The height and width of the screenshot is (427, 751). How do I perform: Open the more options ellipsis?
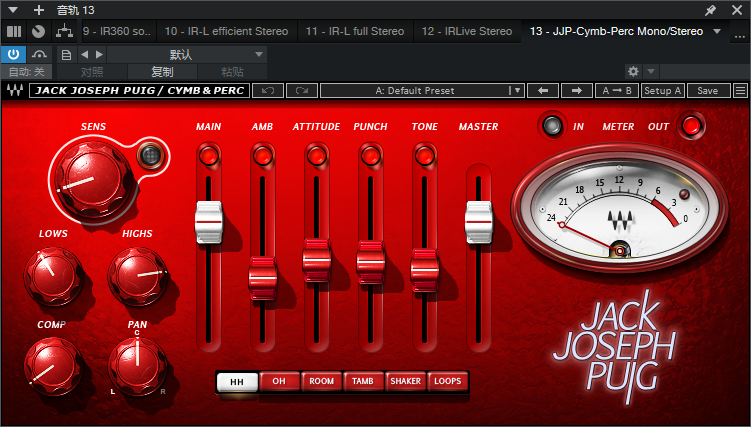pos(740,35)
